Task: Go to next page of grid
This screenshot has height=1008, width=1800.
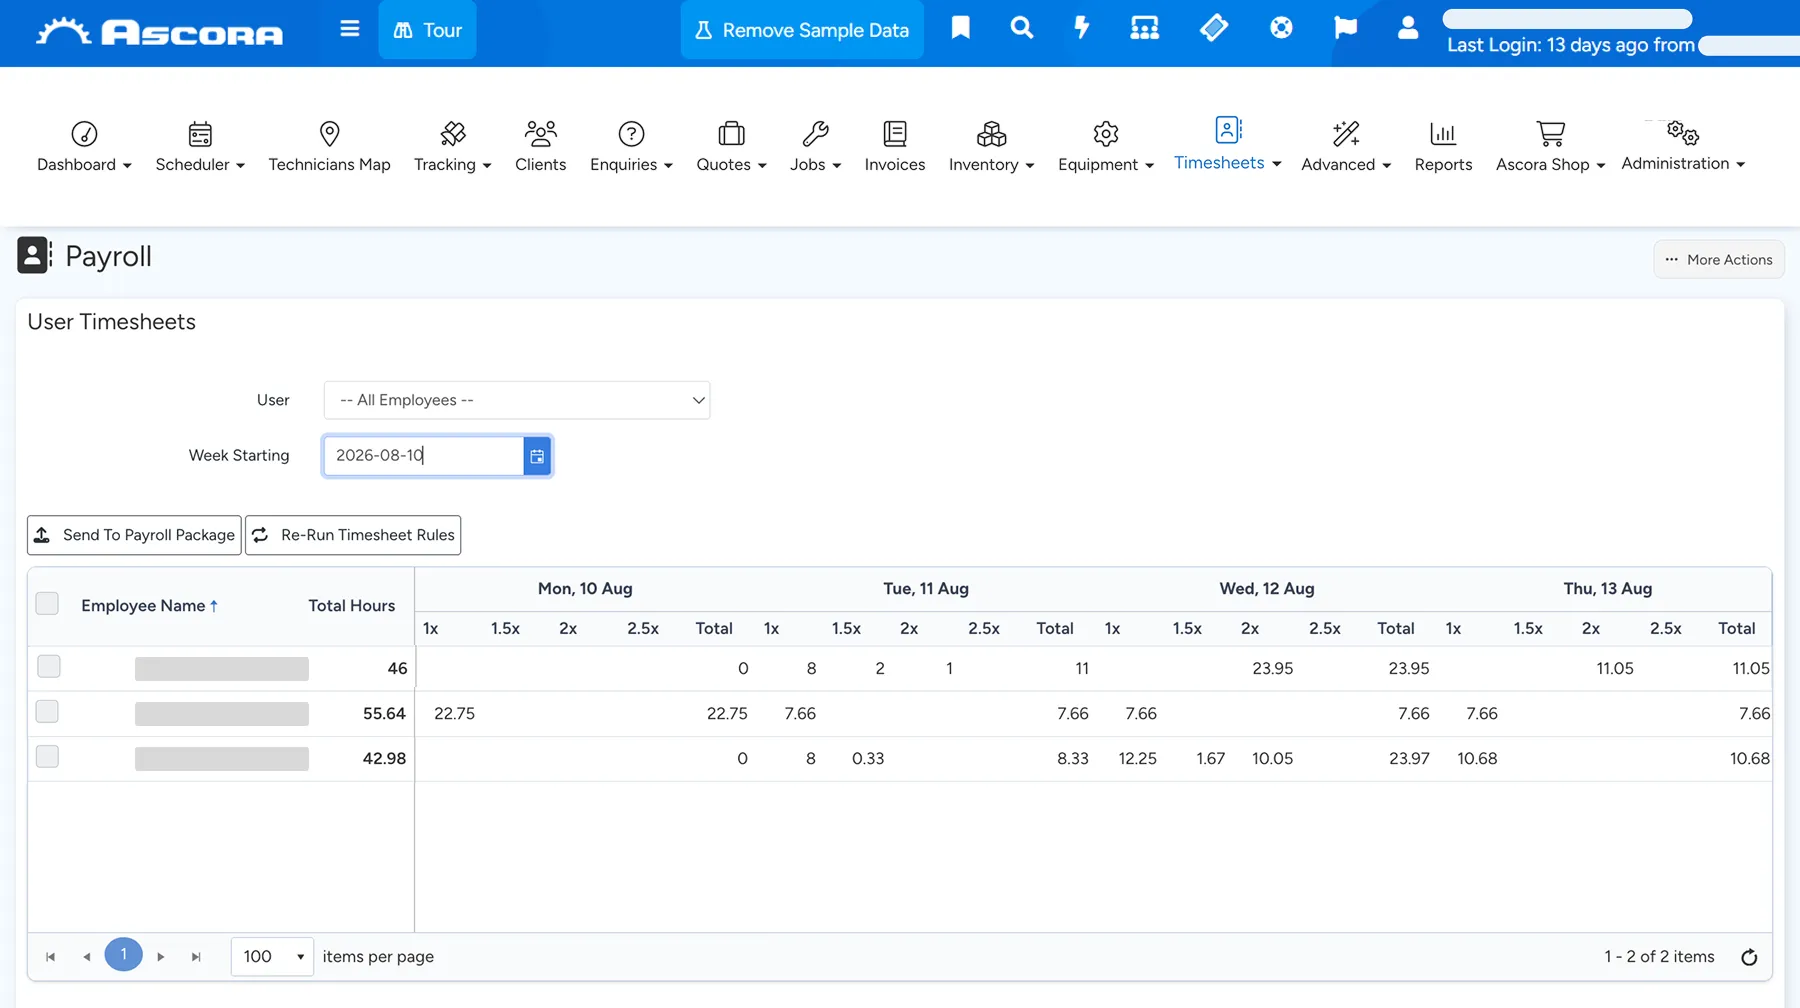Action: pos(160,957)
